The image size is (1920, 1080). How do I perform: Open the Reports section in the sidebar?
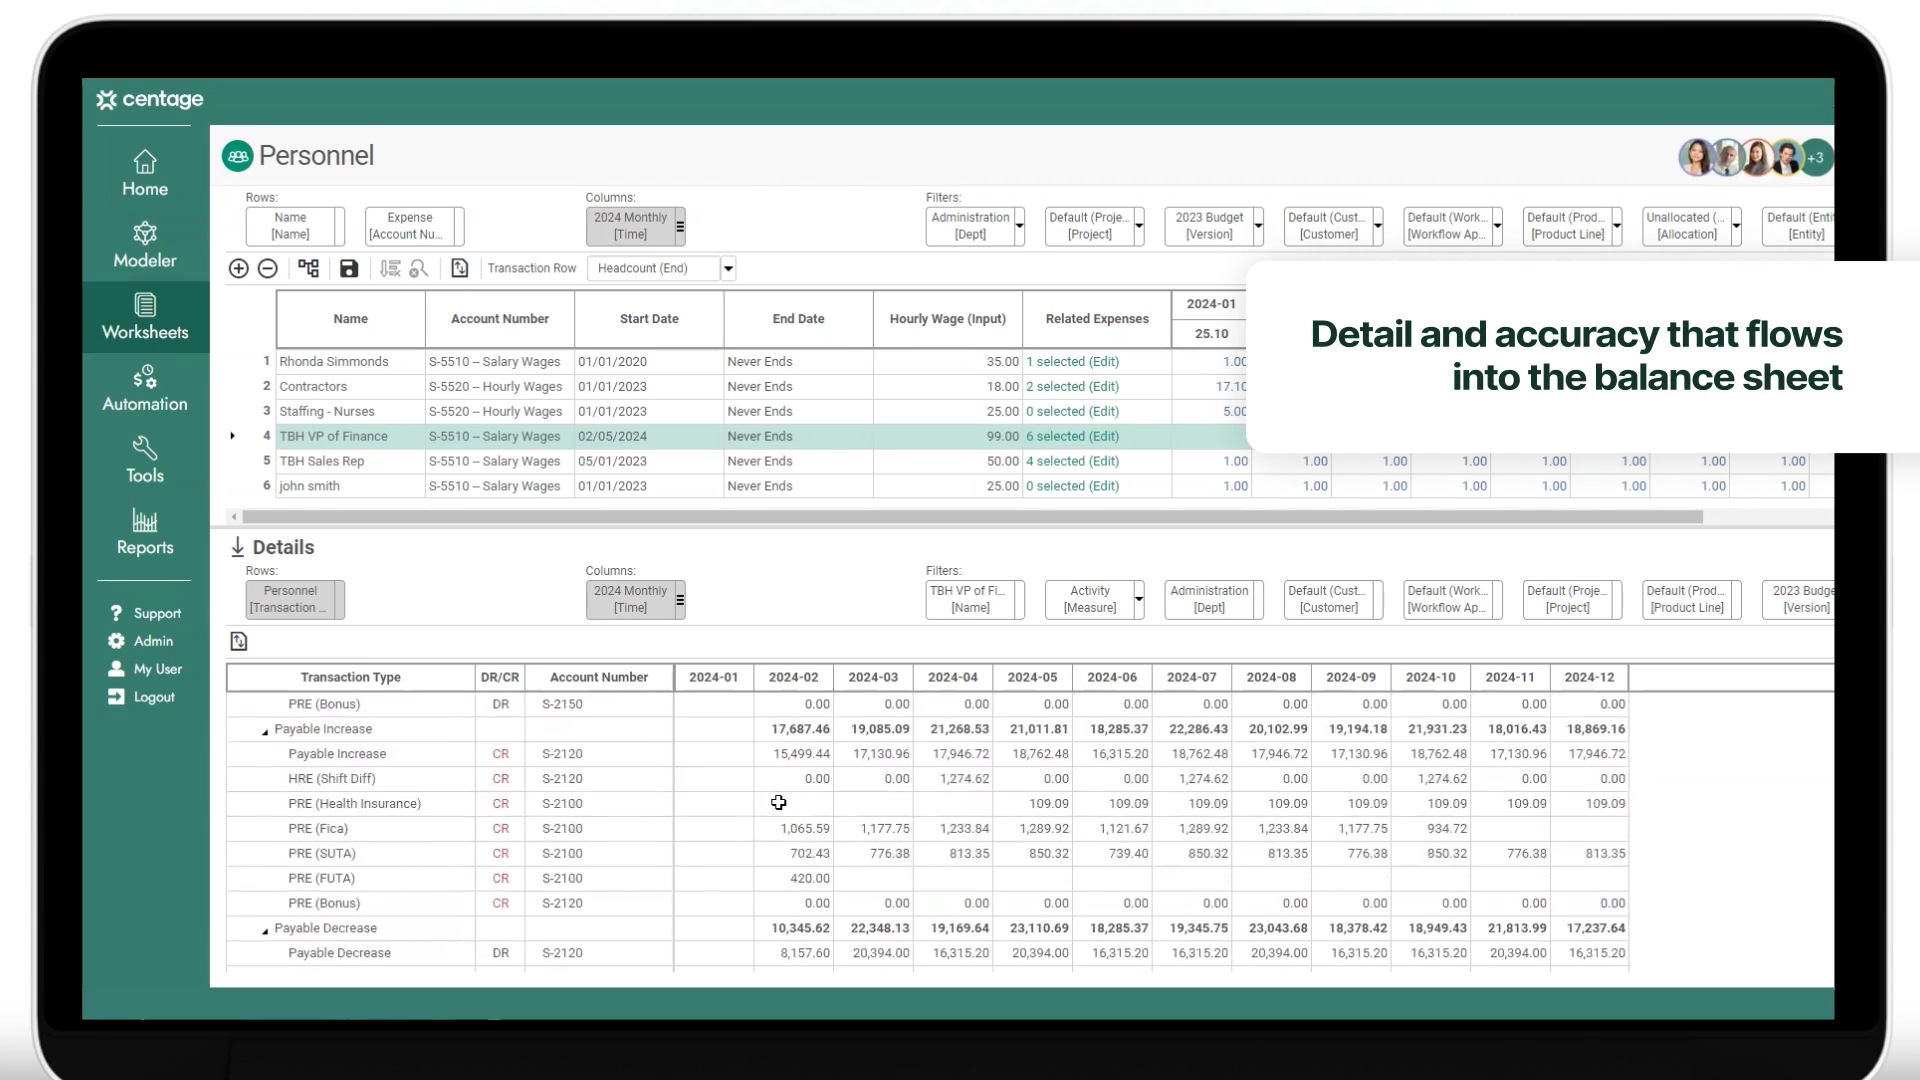[x=145, y=532]
